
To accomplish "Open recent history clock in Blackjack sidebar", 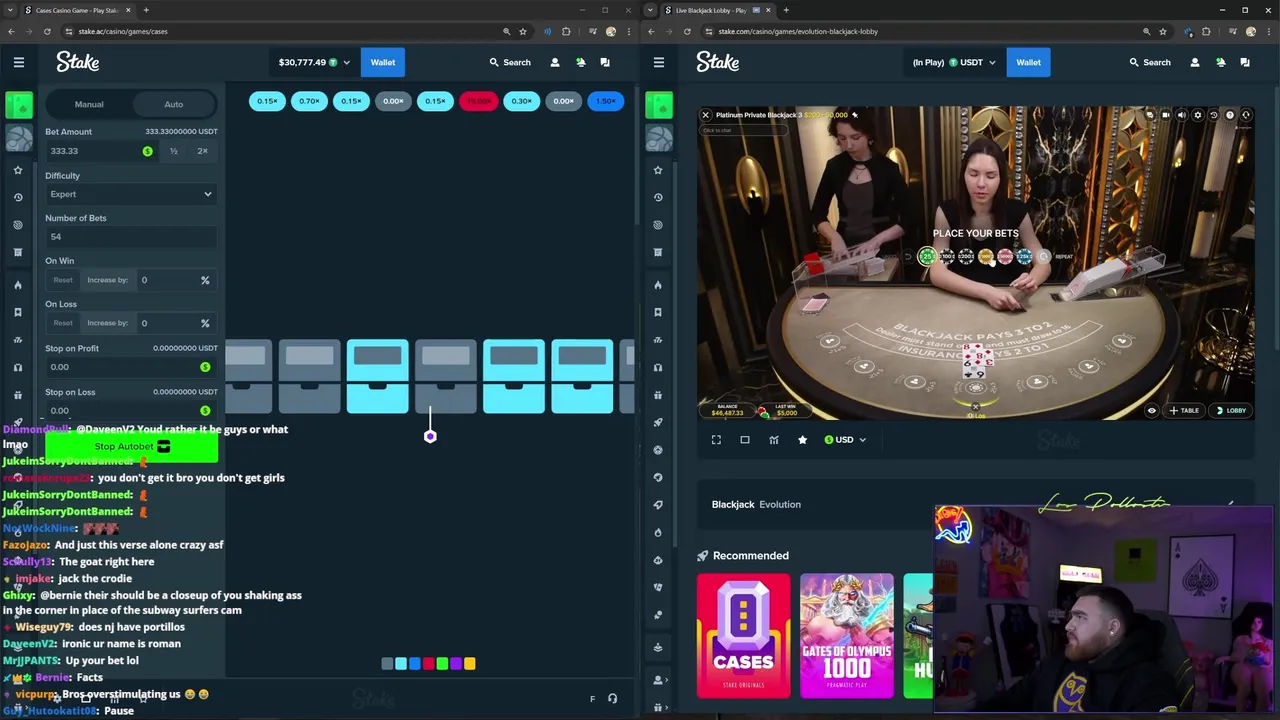I will (x=658, y=197).
